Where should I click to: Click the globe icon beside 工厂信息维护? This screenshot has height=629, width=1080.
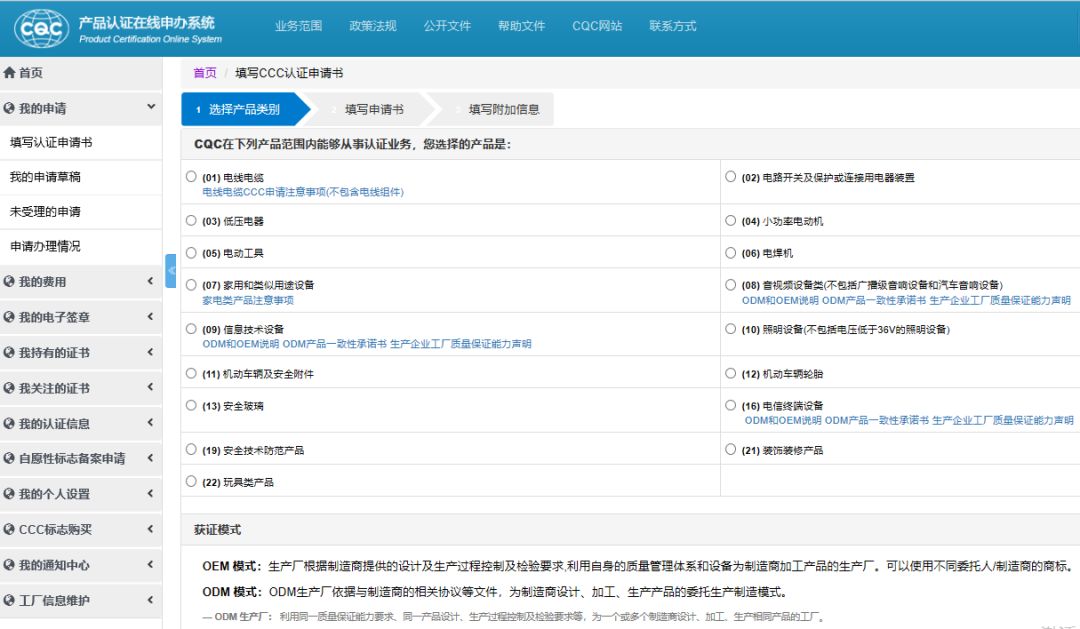point(10,601)
